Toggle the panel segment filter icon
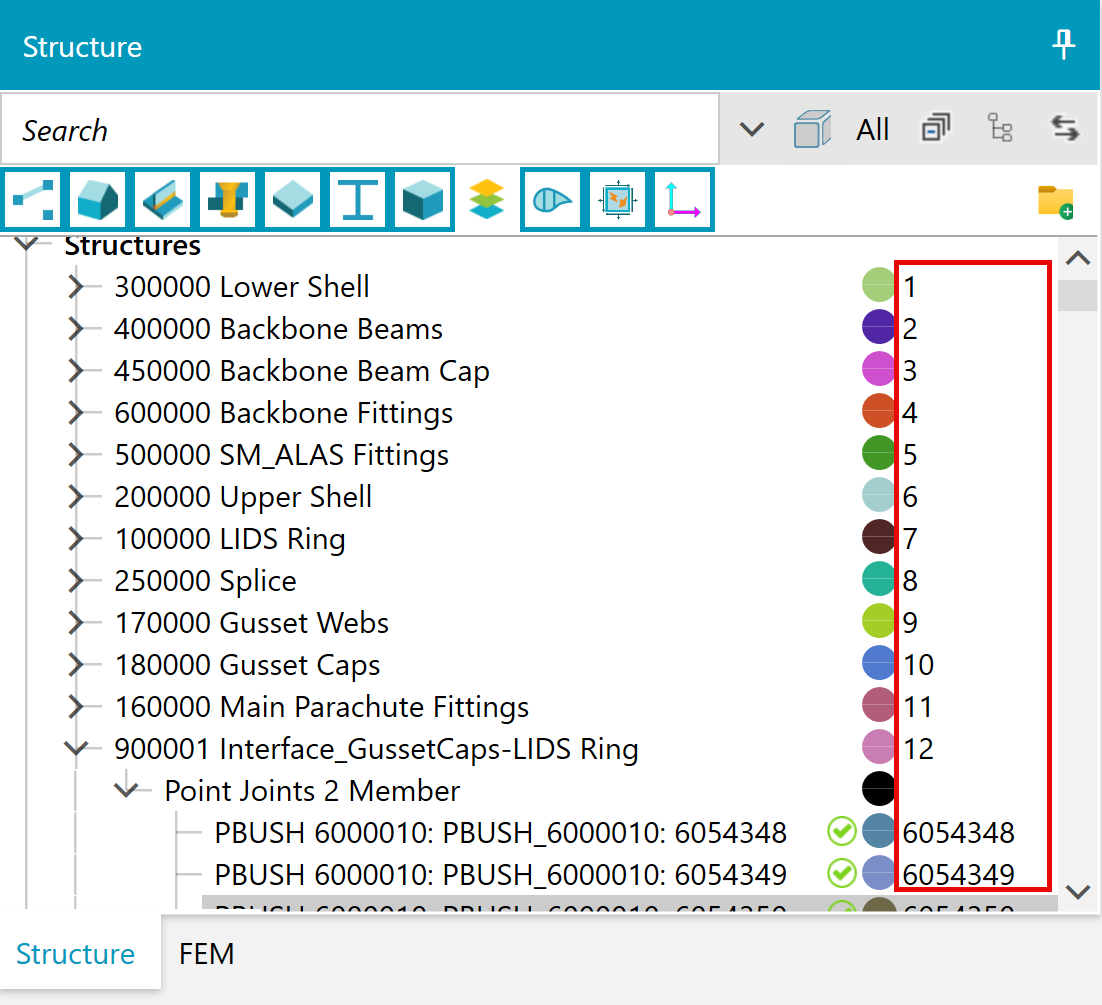 [98, 200]
